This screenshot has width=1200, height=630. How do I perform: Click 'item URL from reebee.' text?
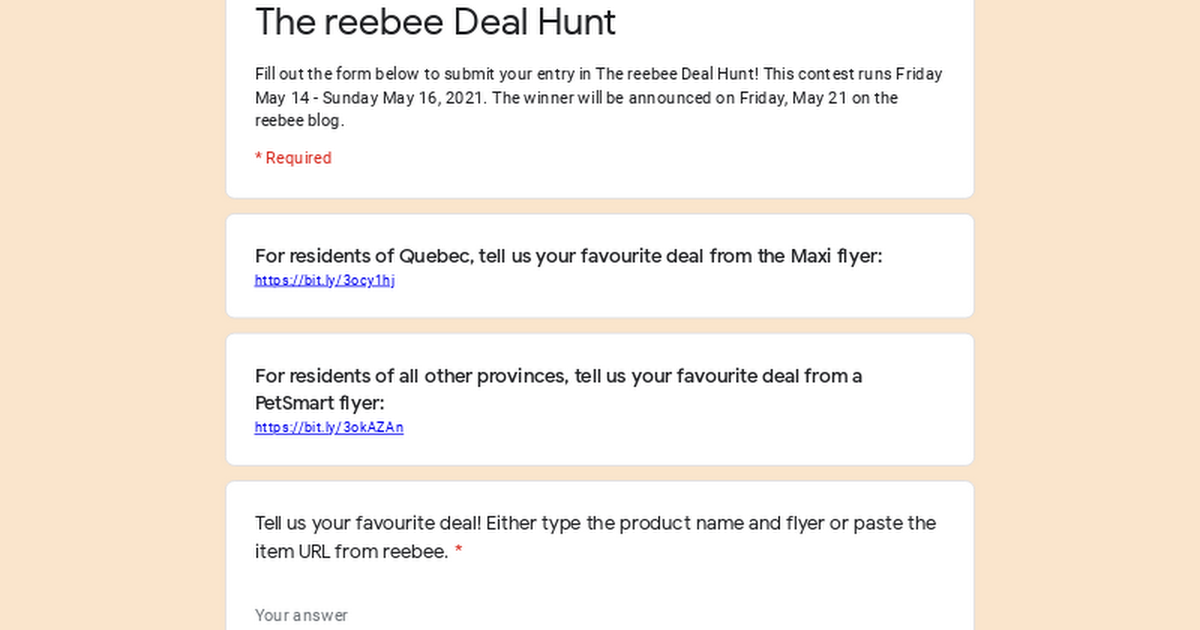coord(352,552)
